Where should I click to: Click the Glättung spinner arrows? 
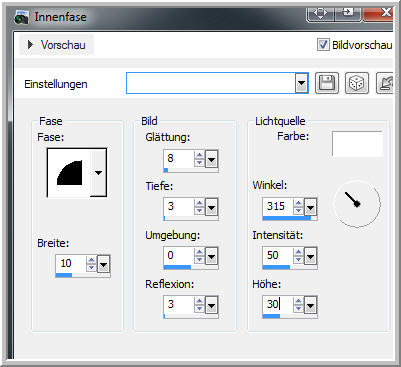(x=199, y=159)
